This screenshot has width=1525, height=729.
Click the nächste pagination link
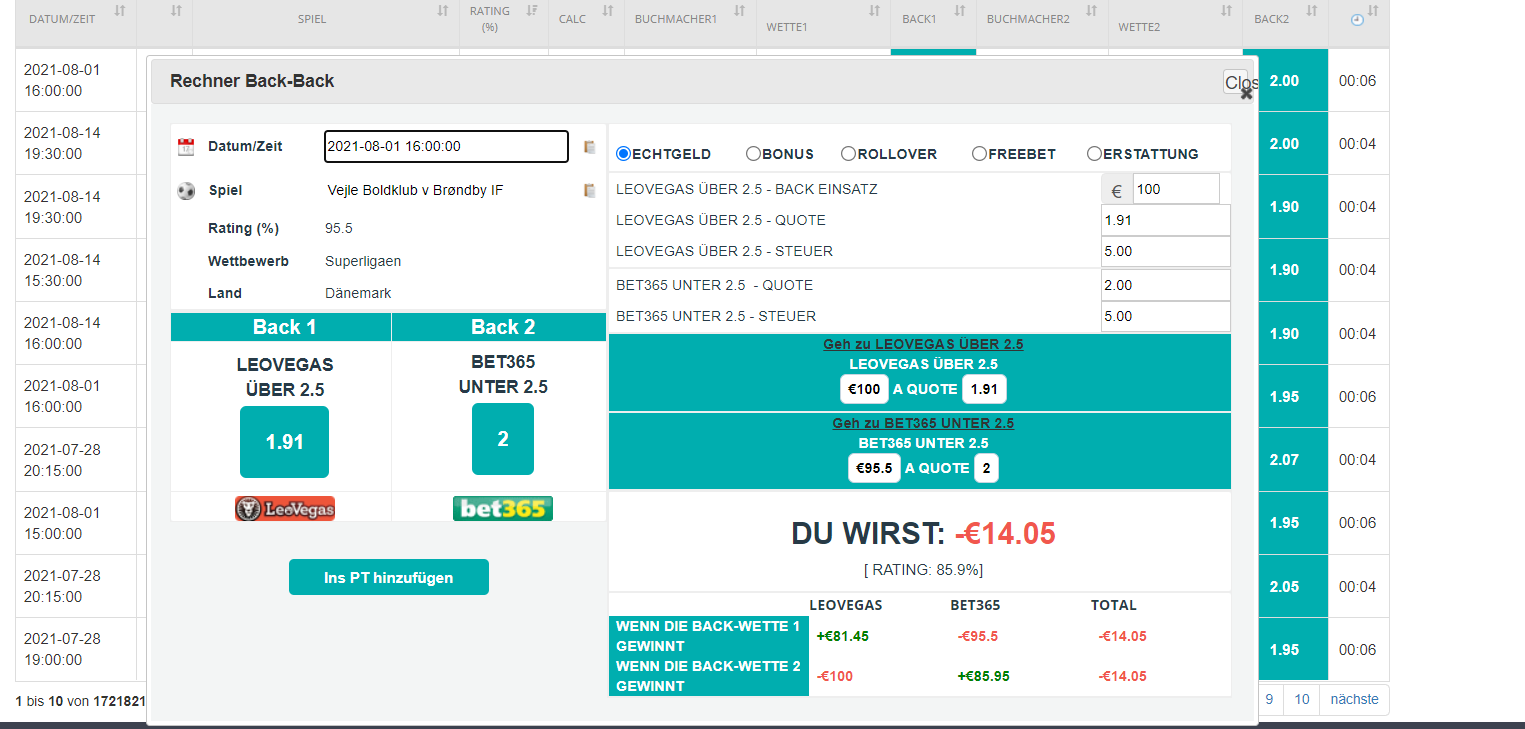(1354, 700)
